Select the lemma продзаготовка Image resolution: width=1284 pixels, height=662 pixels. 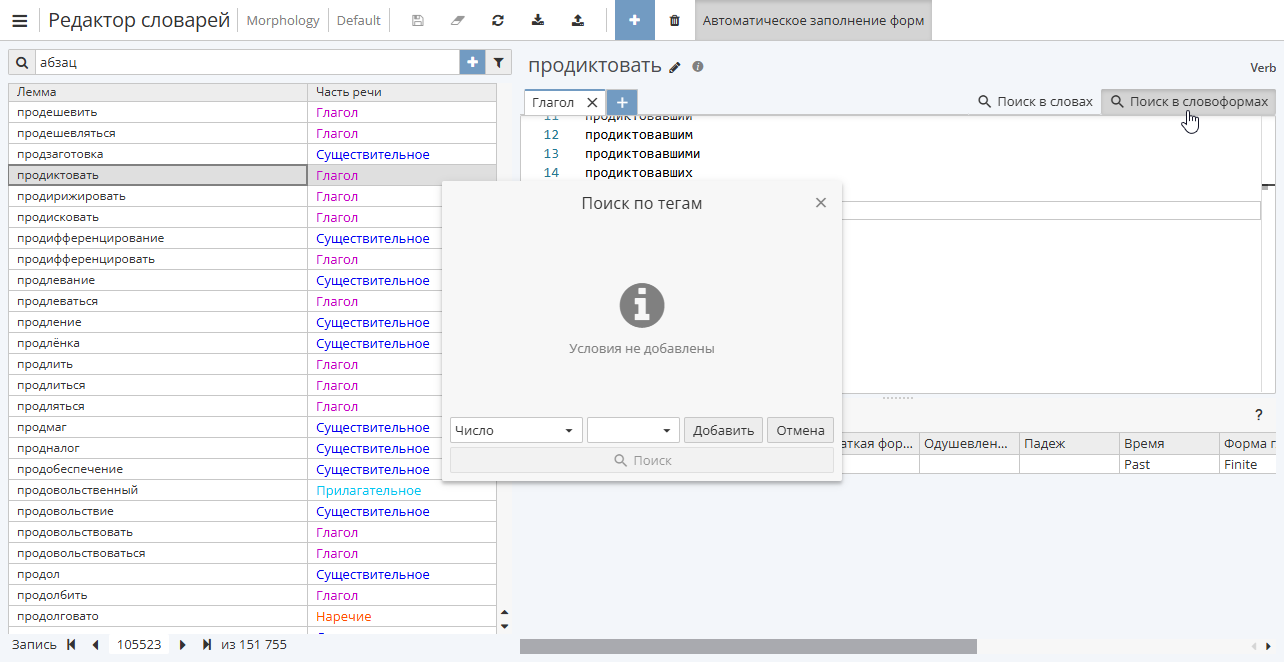tap(157, 154)
